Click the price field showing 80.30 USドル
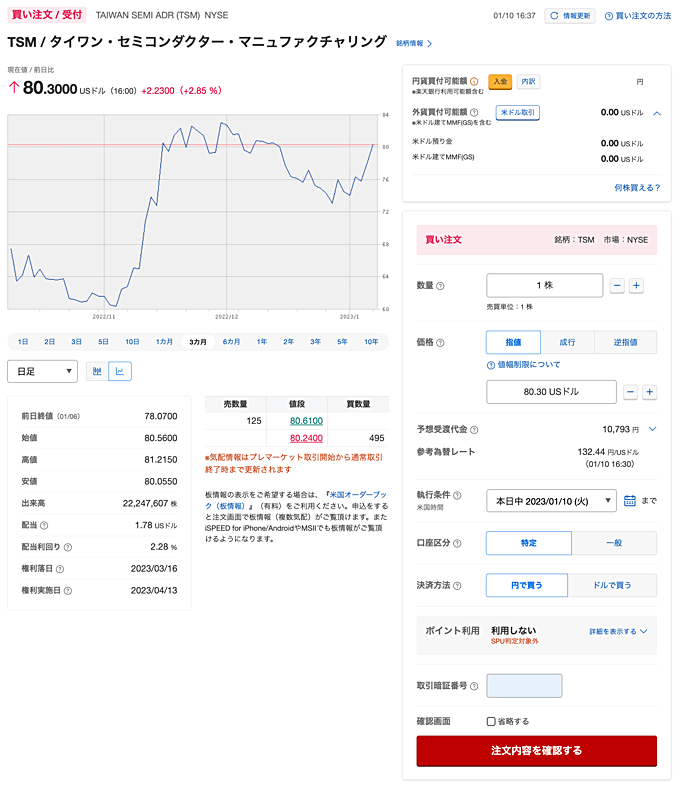This screenshot has height=792, width=680. (x=551, y=392)
